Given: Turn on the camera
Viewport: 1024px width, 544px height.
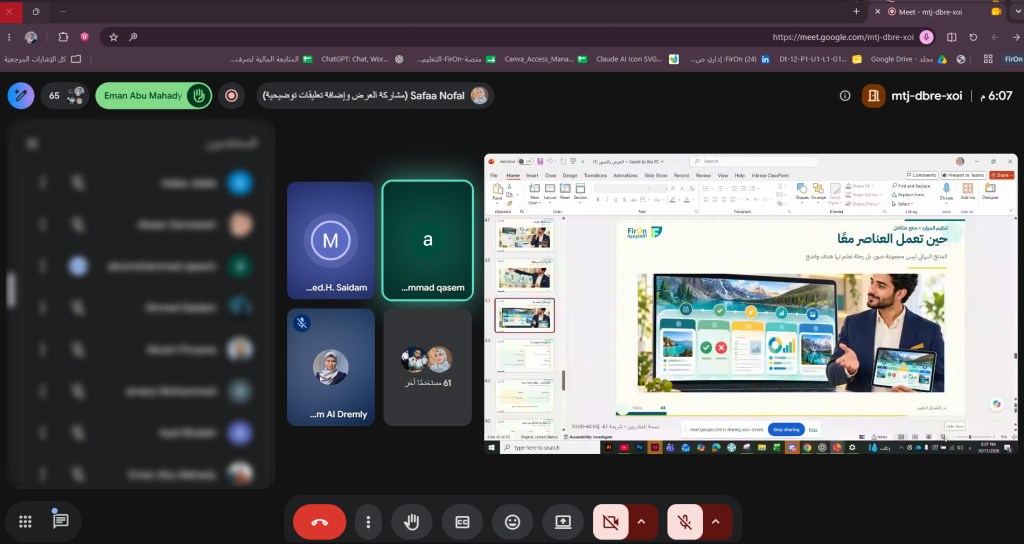Looking at the screenshot, I should [x=611, y=522].
